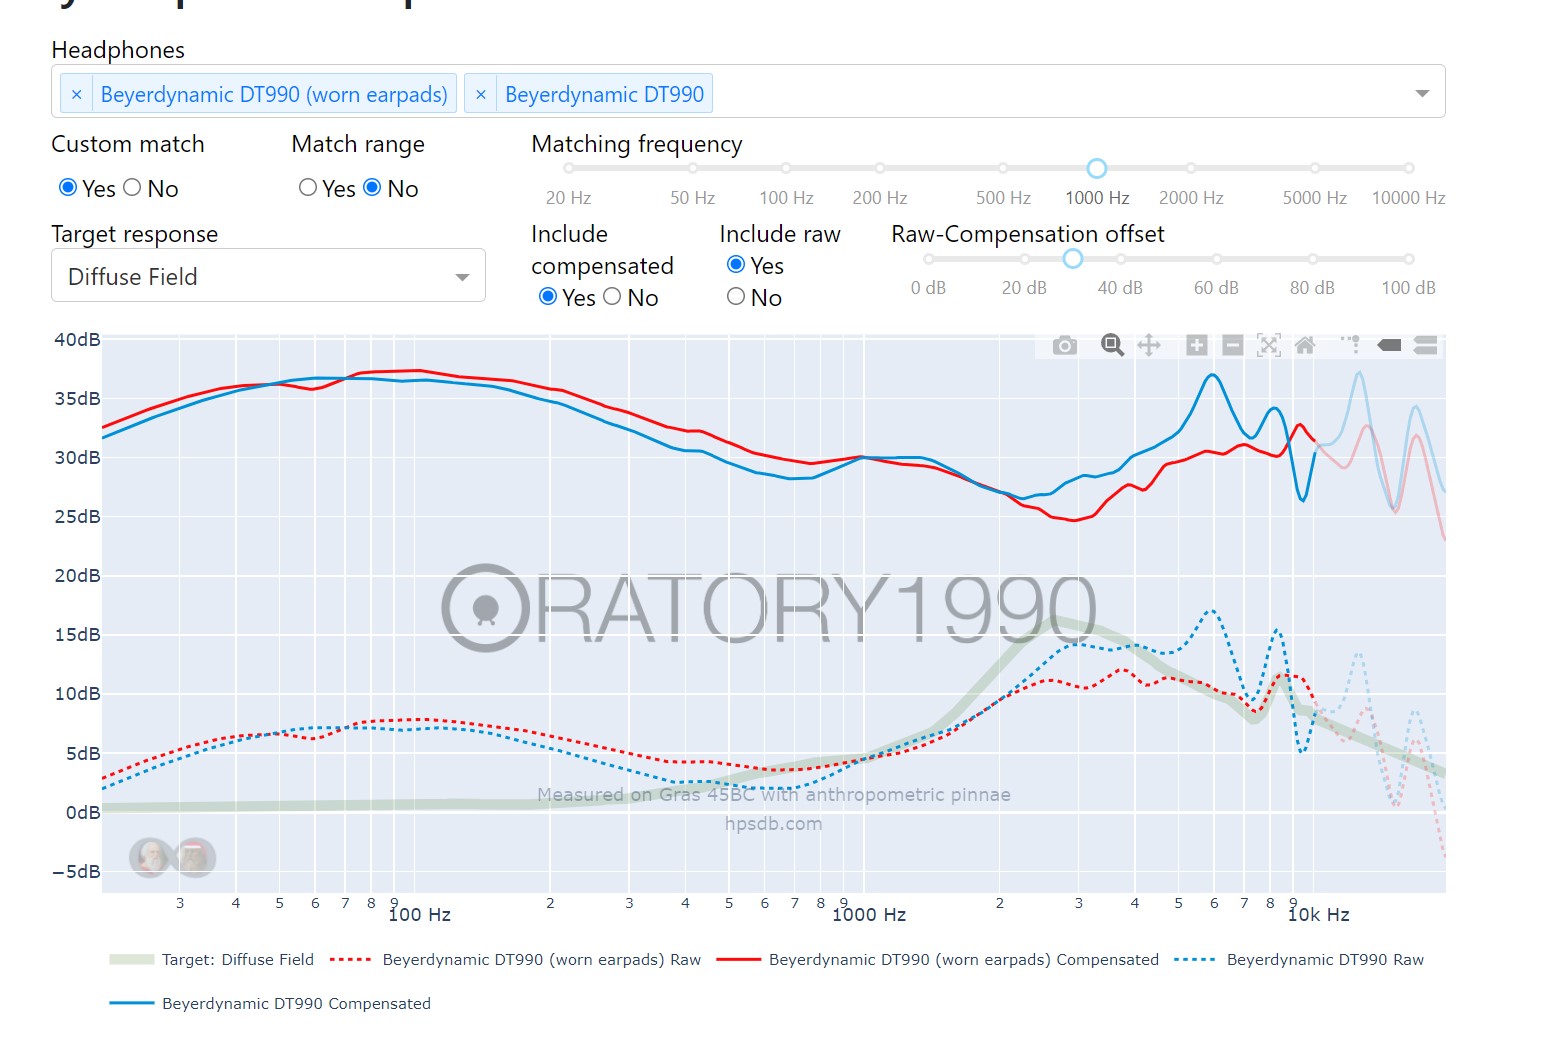The image size is (1557, 1063).
Task: Click the Zoom in plus icon
Action: tap(1196, 345)
